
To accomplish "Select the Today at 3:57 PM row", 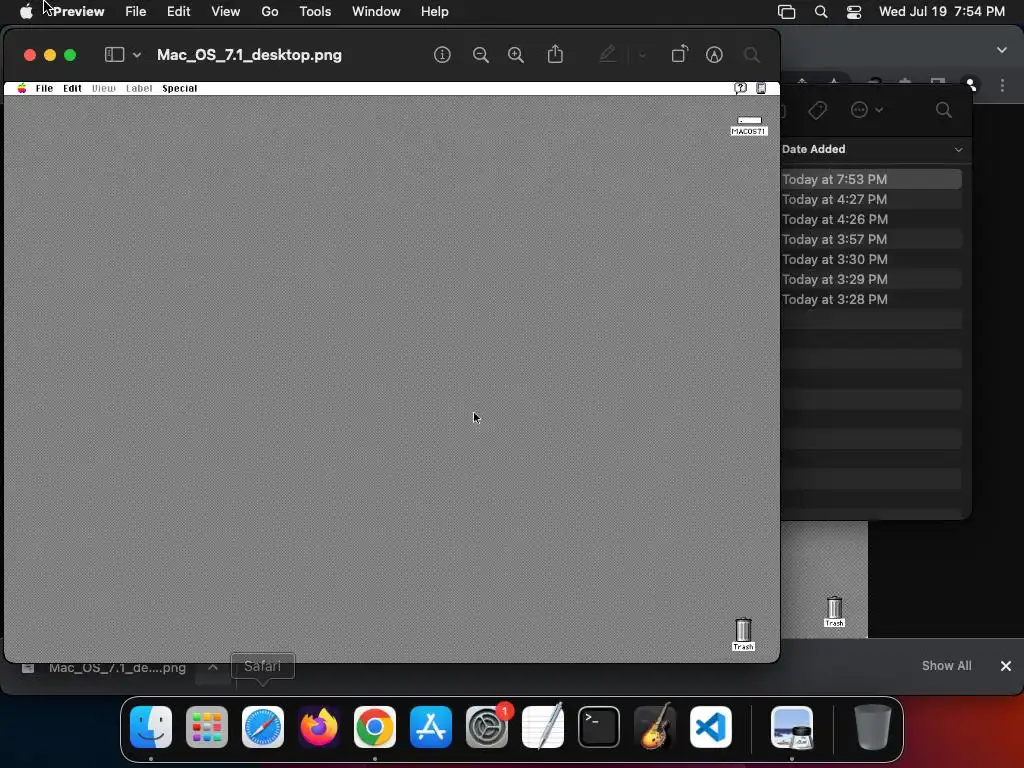I will click(871, 239).
